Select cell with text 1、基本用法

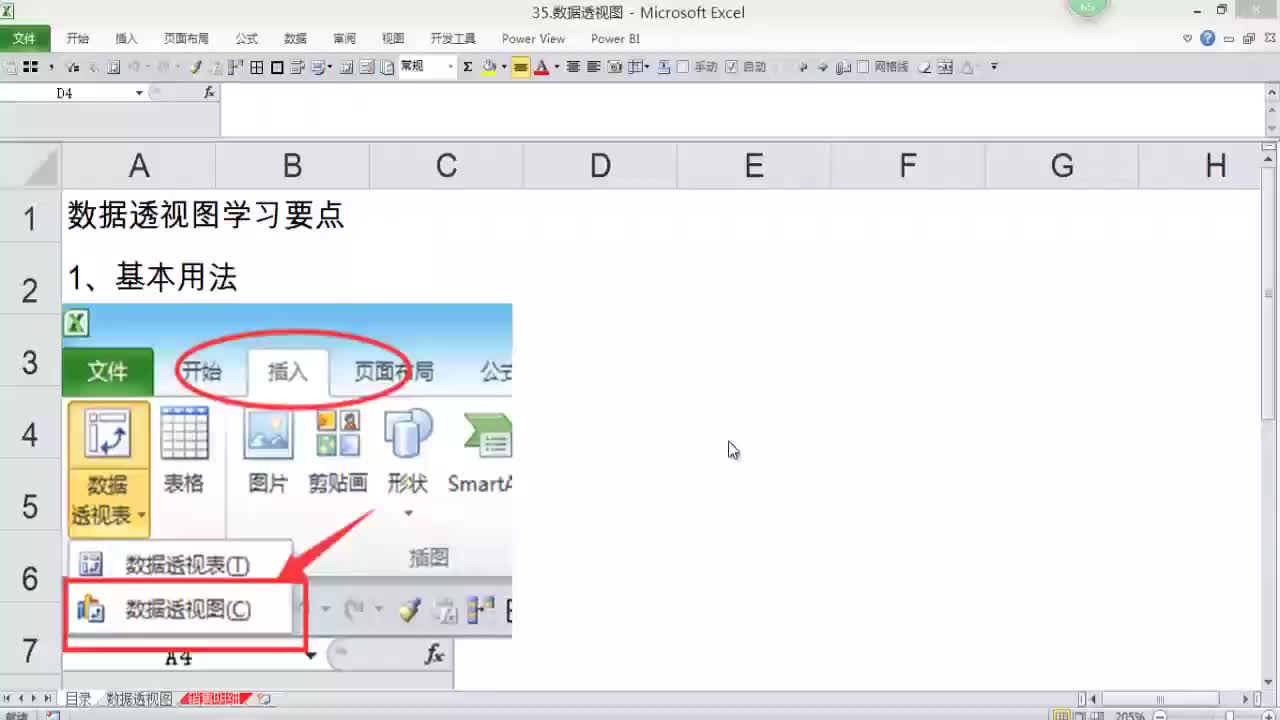coord(152,278)
